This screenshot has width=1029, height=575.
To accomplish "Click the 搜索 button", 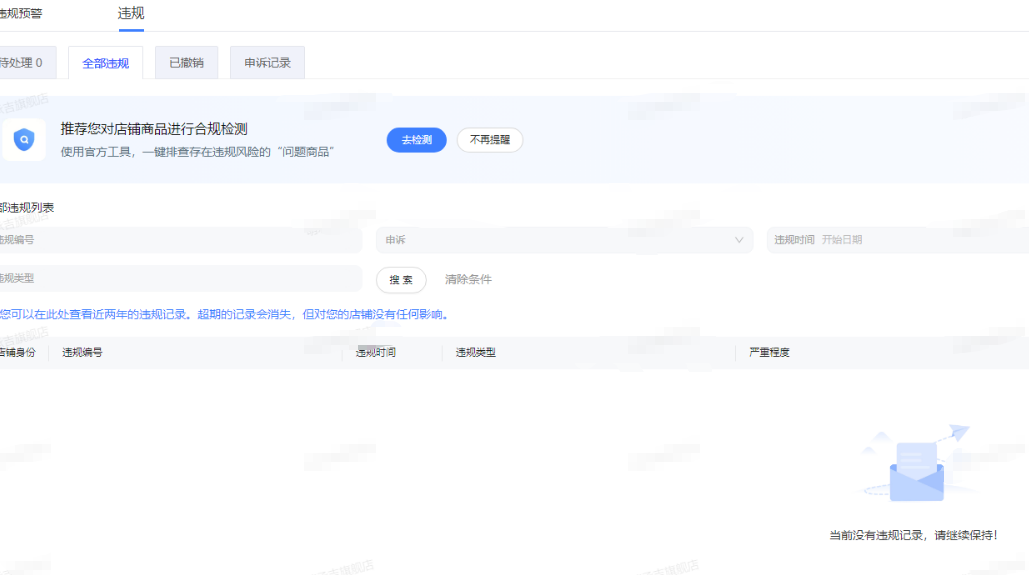I will (x=401, y=280).
